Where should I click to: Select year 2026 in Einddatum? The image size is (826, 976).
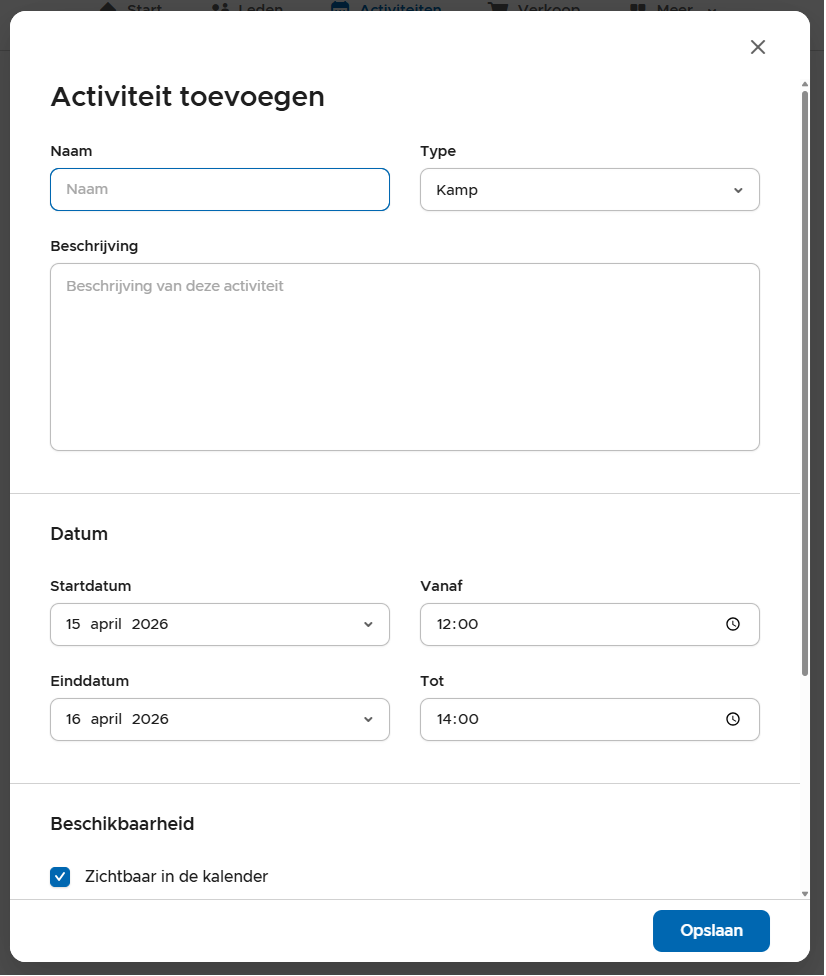point(150,719)
